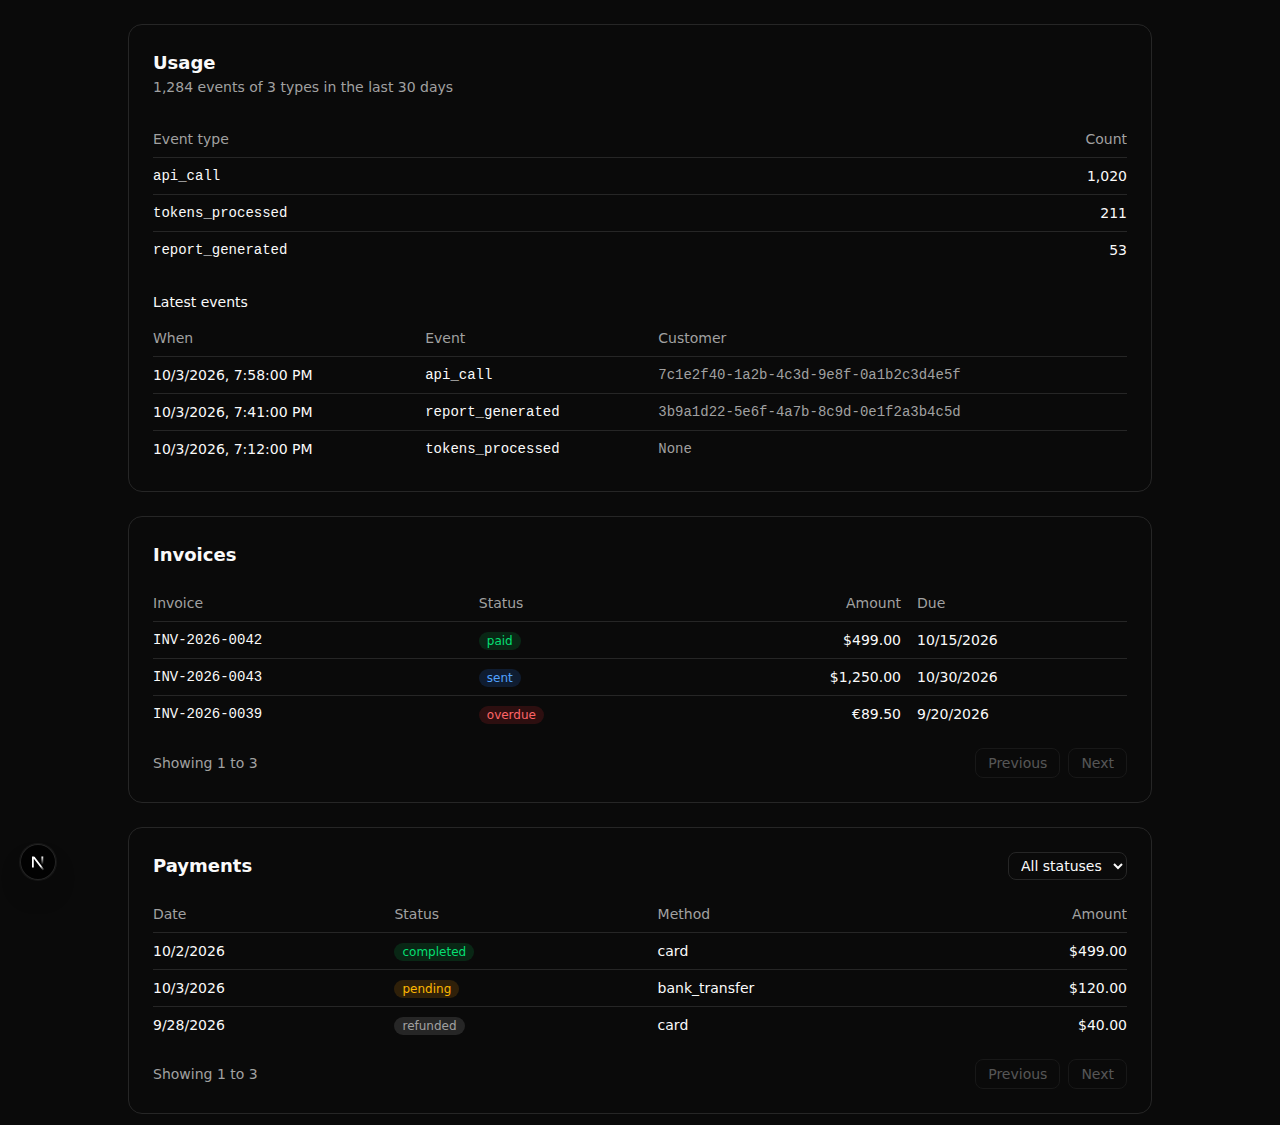Select invoice INV-2026-0042

click(x=207, y=640)
